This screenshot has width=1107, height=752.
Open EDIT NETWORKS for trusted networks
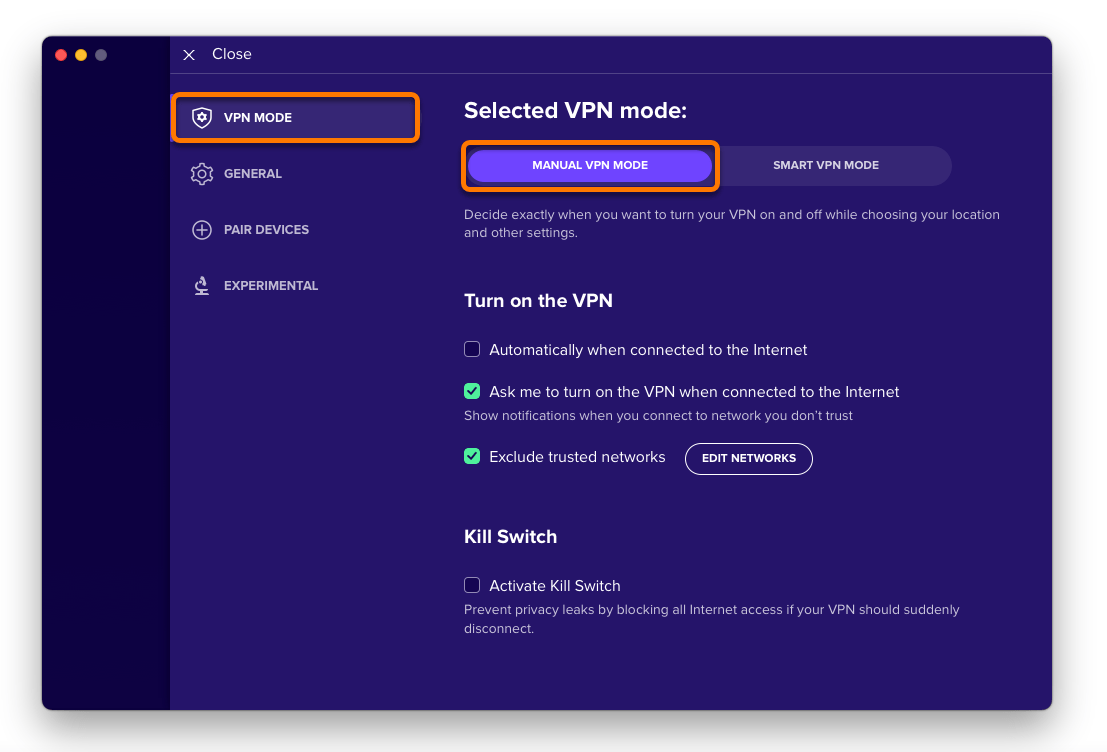coord(748,458)
